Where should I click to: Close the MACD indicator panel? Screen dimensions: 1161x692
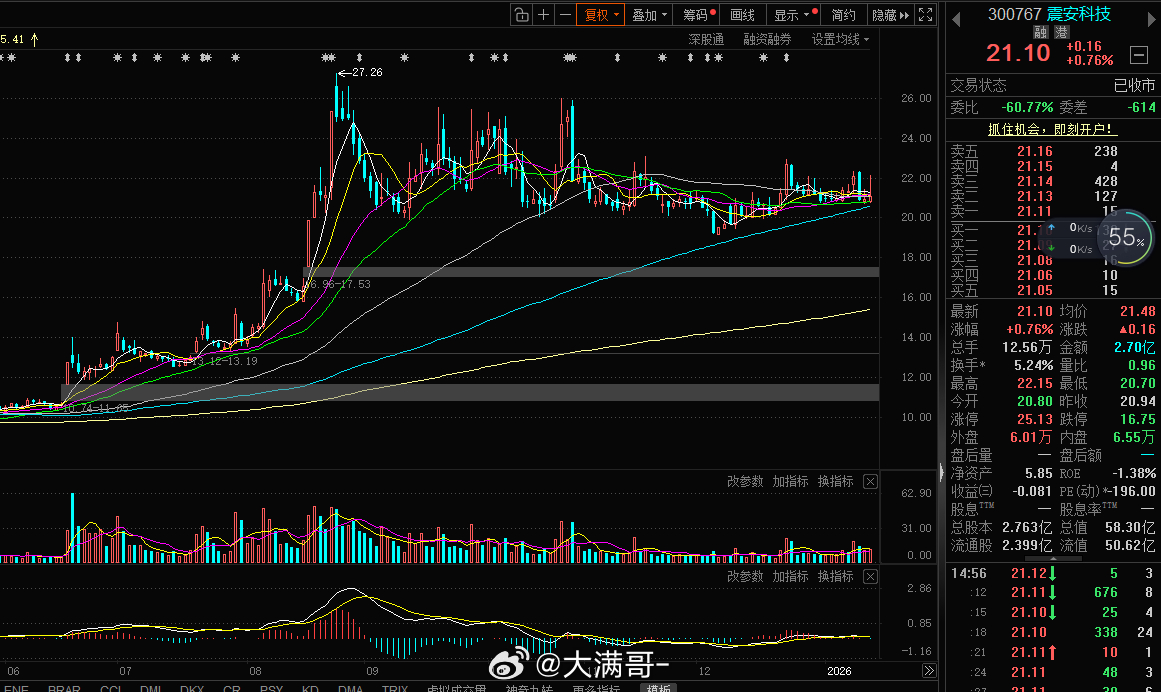(x=871, y=577)
